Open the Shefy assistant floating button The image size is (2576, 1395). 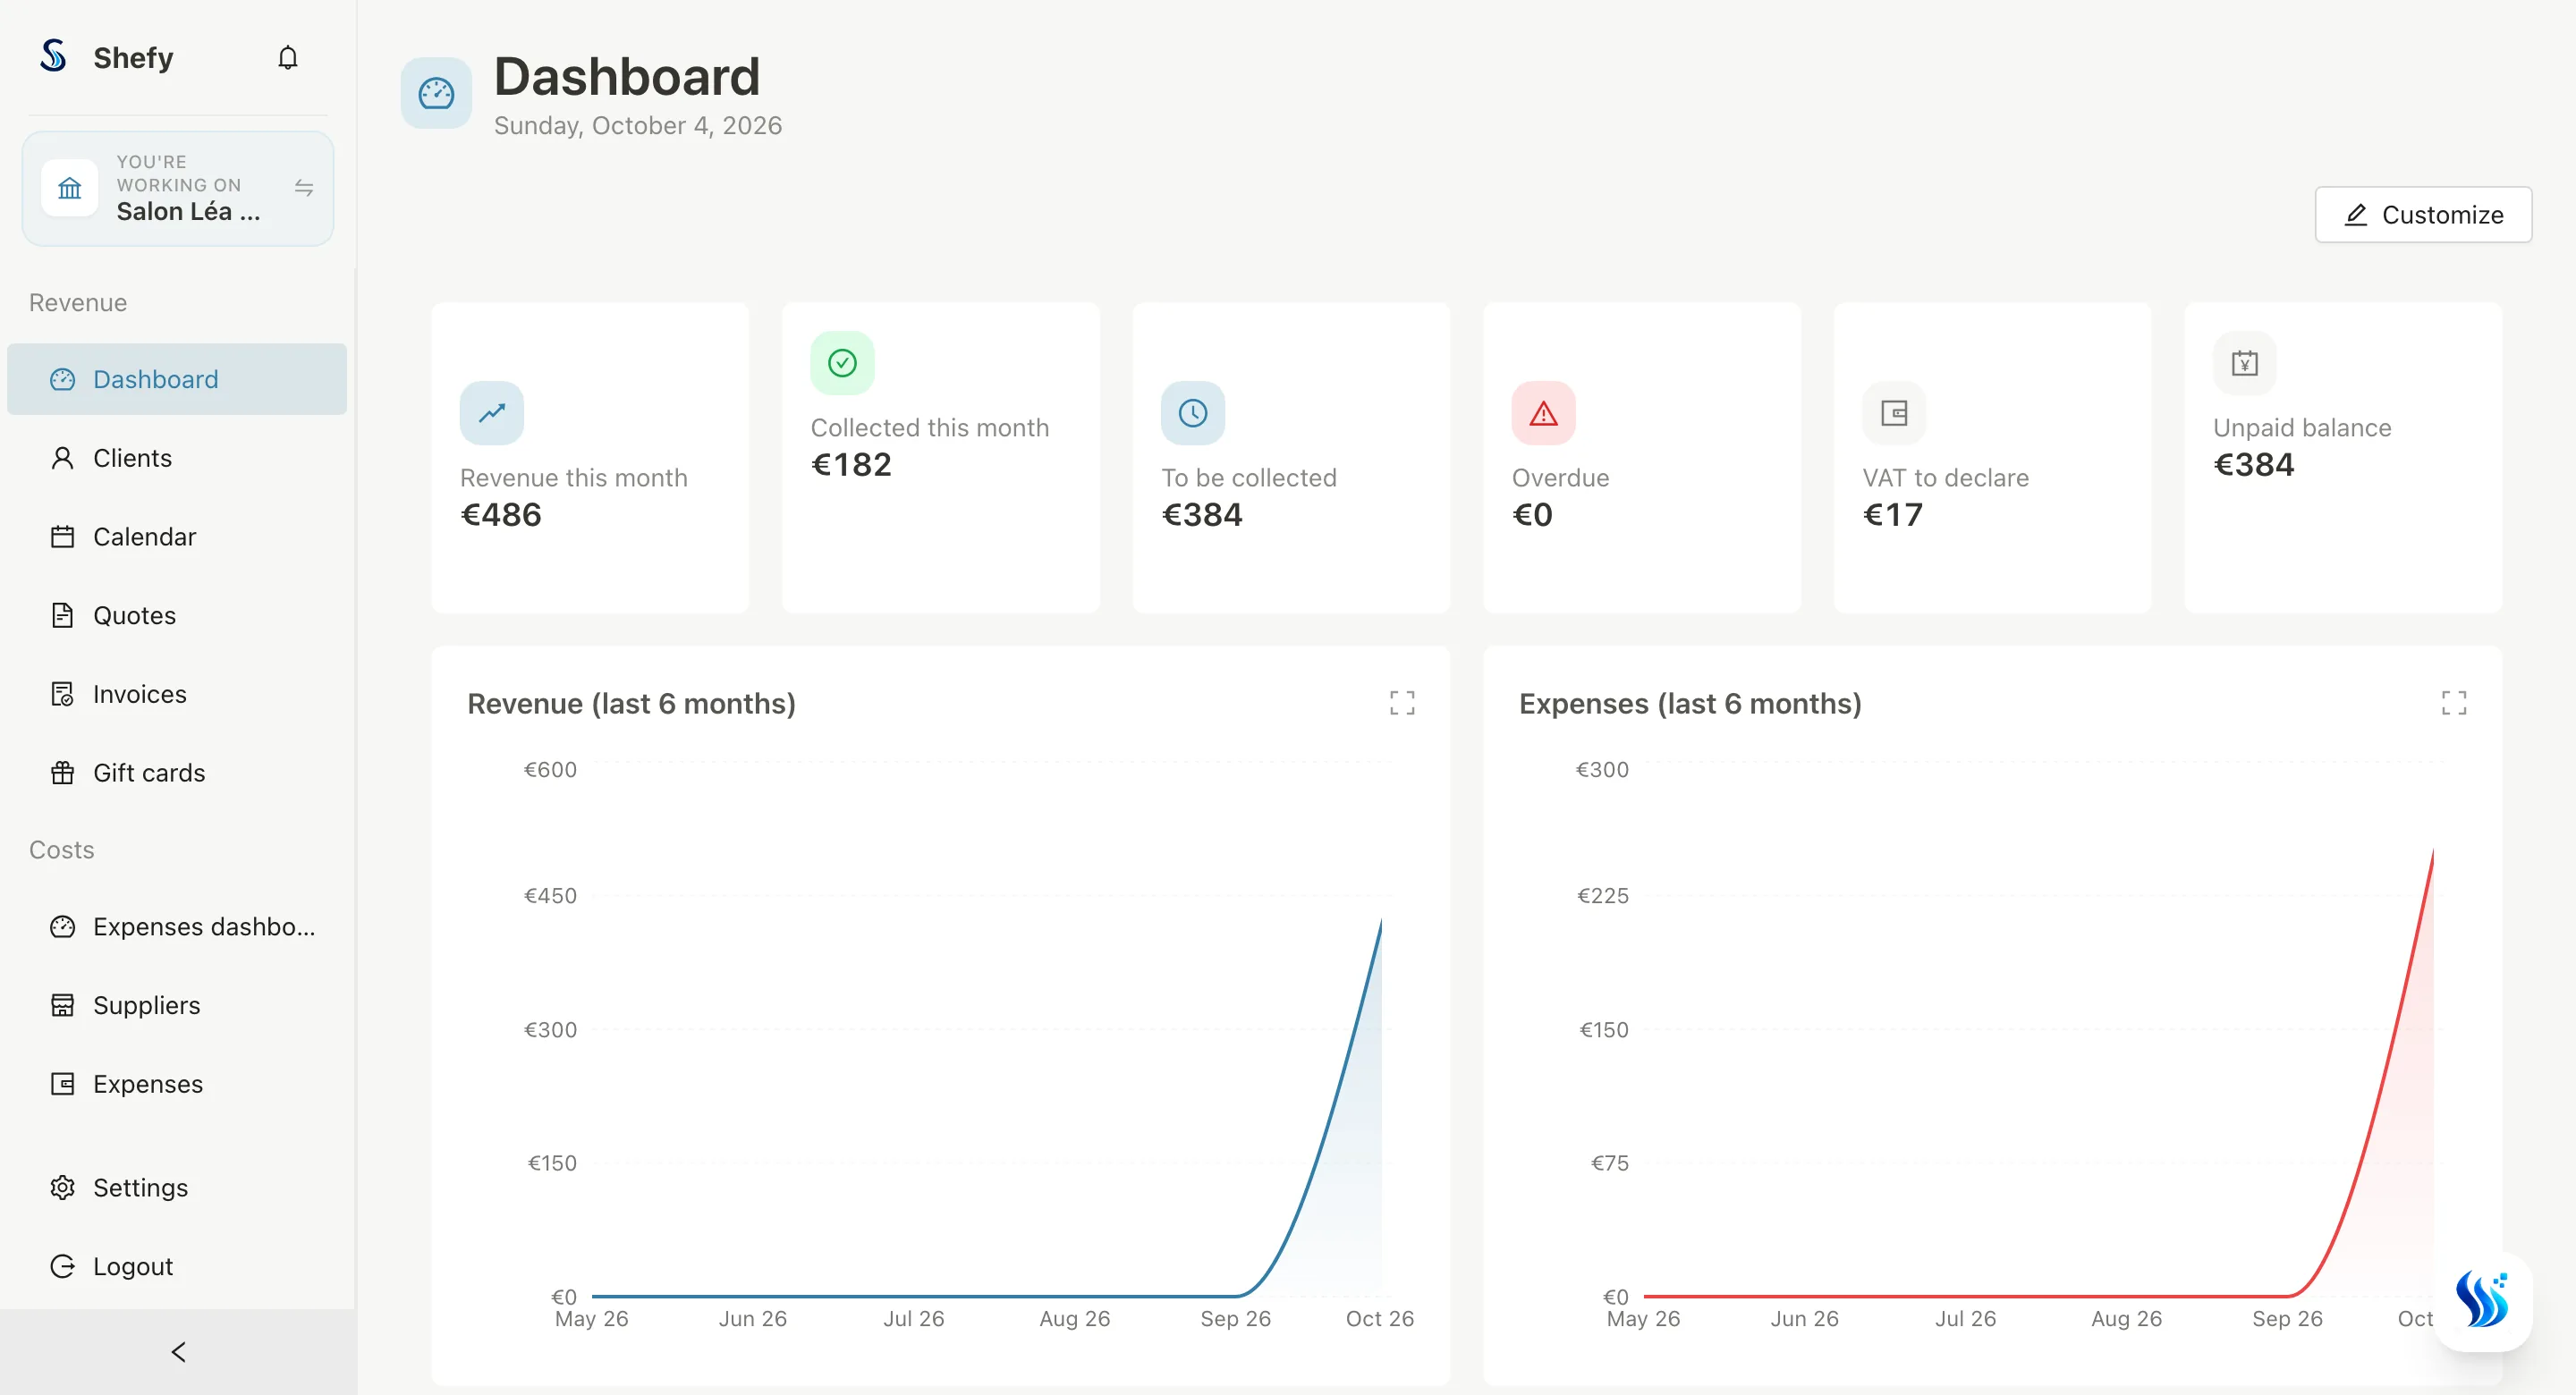[2483, 1301]
